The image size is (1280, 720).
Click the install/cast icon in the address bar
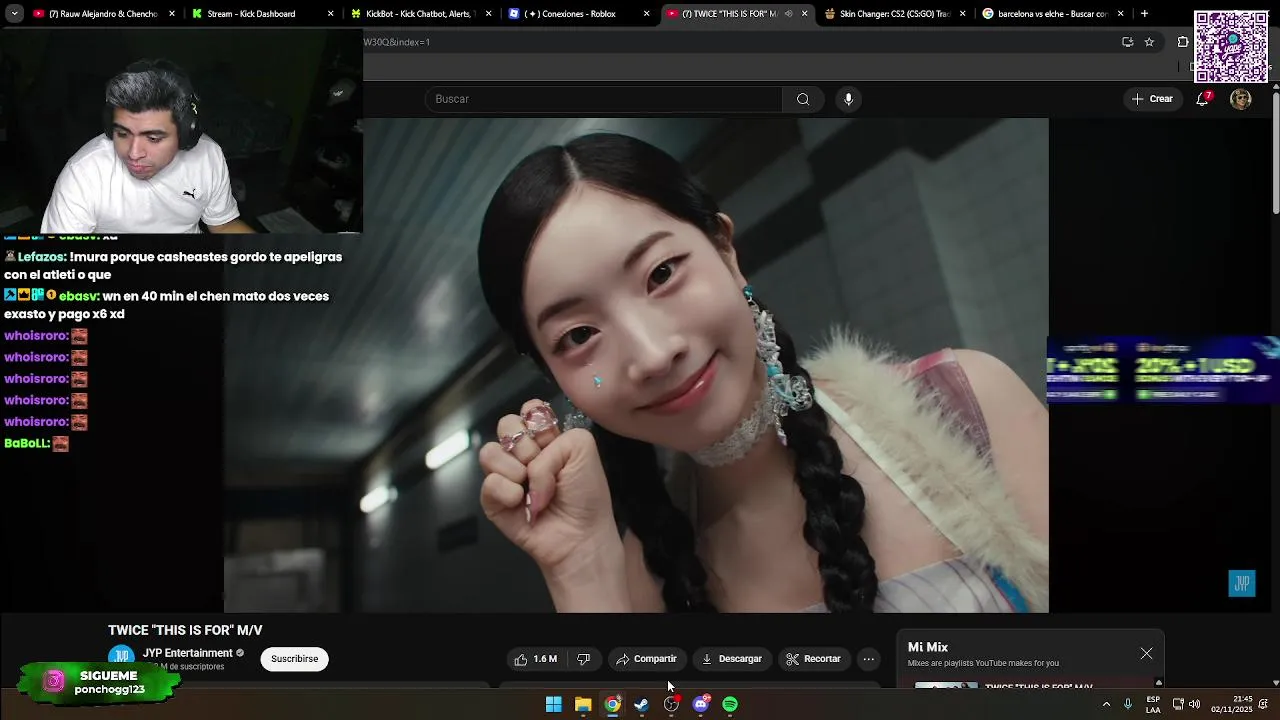1127,42
